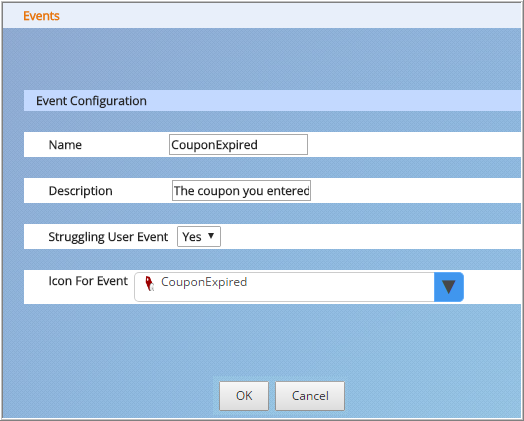Select the CouponExpired text in icon selector
Image resolution: width=524 pixels, height=421 pixels.
click(204, 282)
